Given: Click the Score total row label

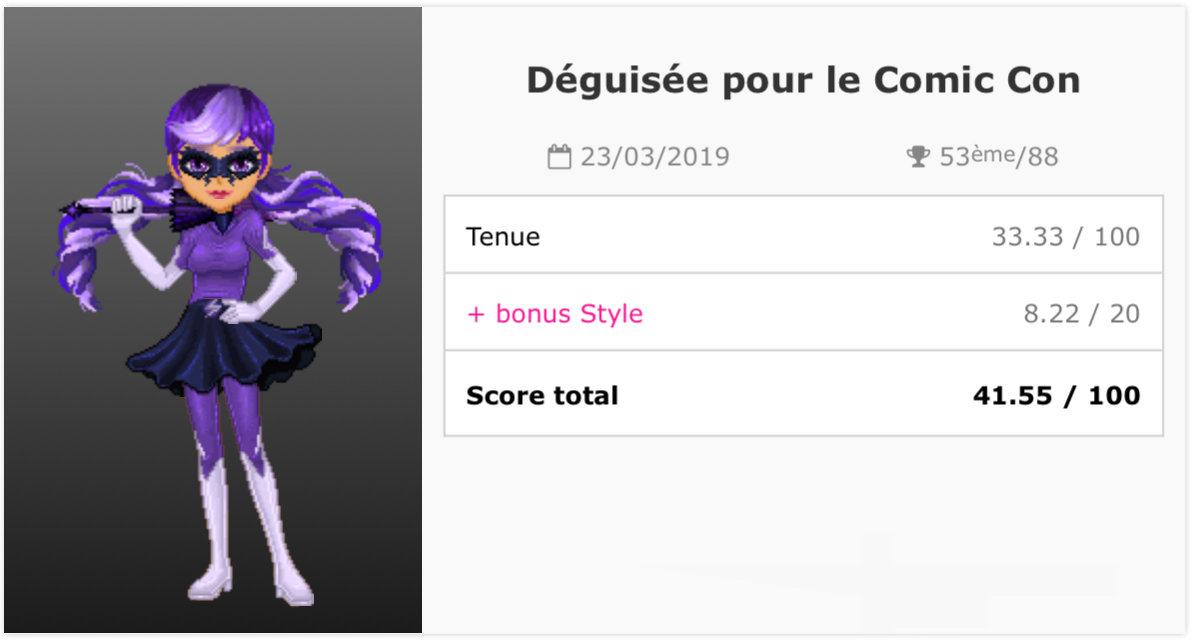Looking at the screenshot, I should click(542, 395).
